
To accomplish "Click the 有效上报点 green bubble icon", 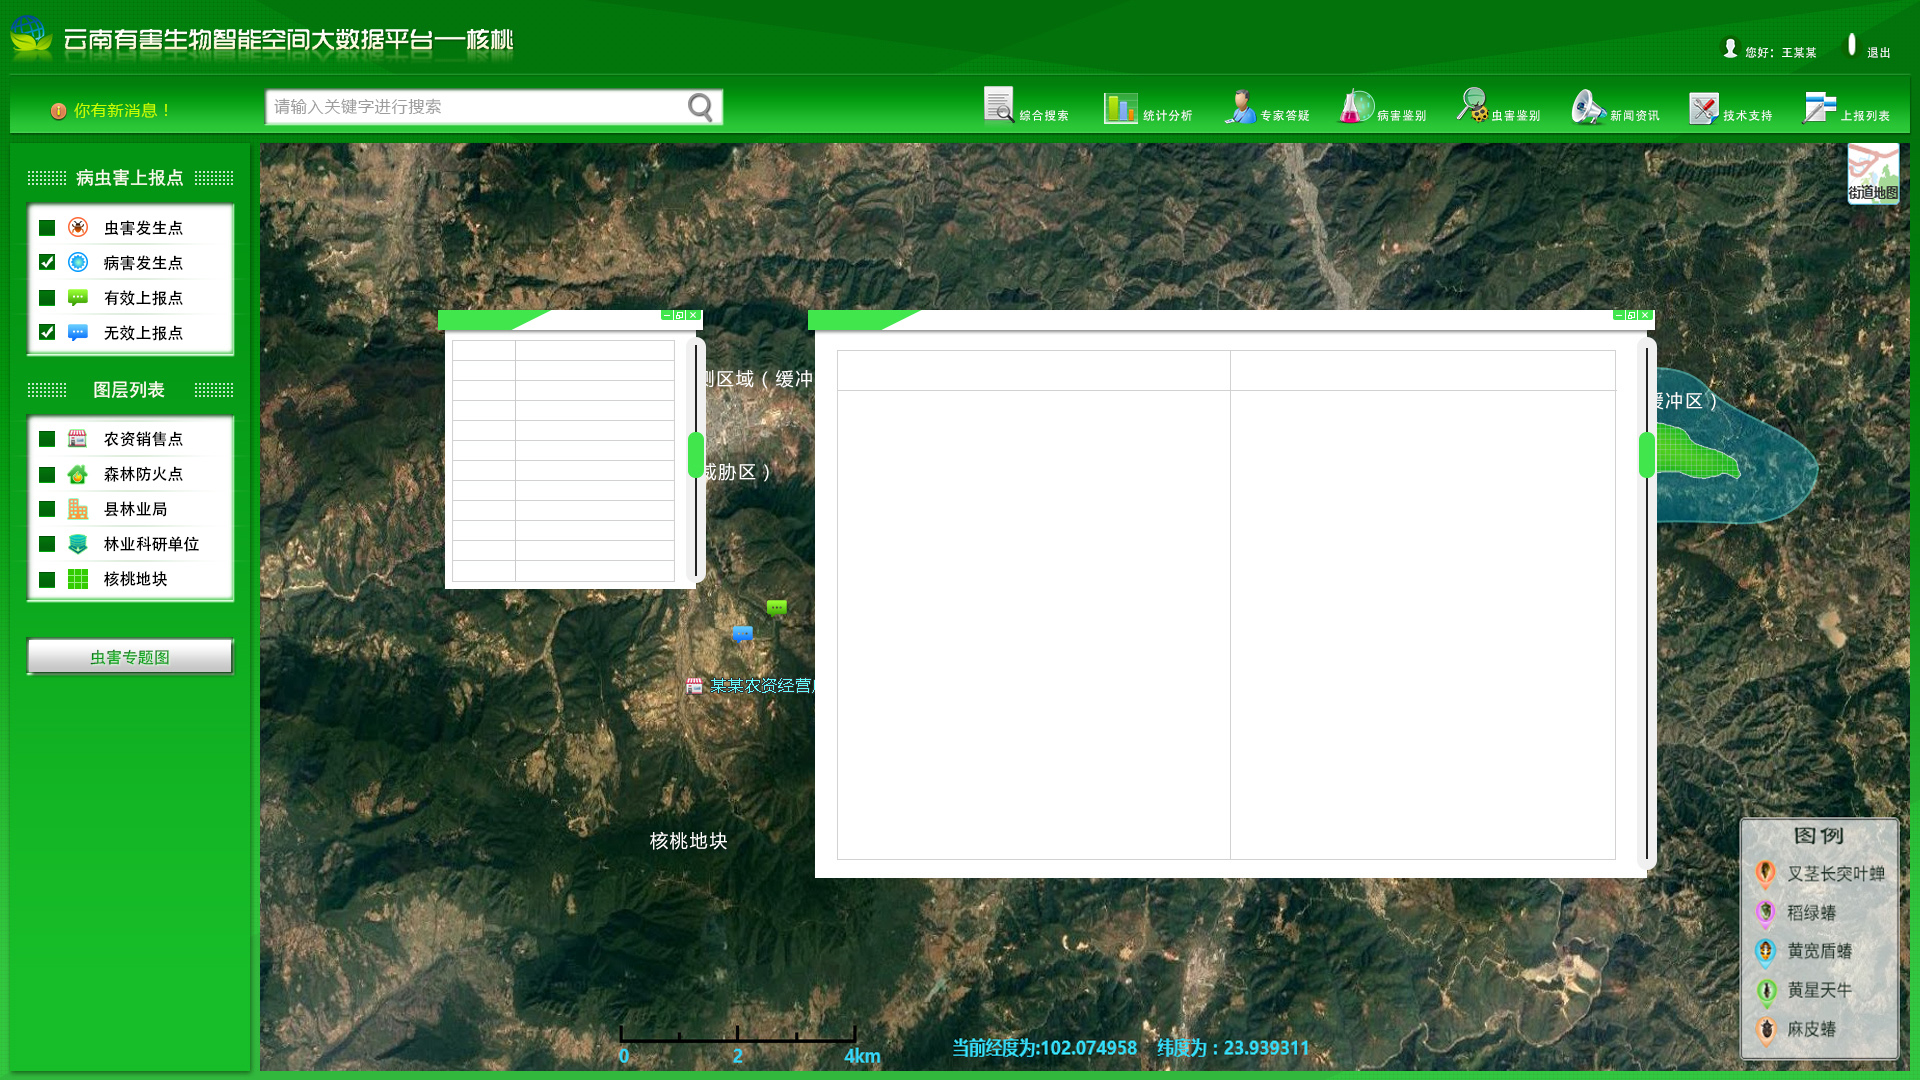I will (78, 297).
